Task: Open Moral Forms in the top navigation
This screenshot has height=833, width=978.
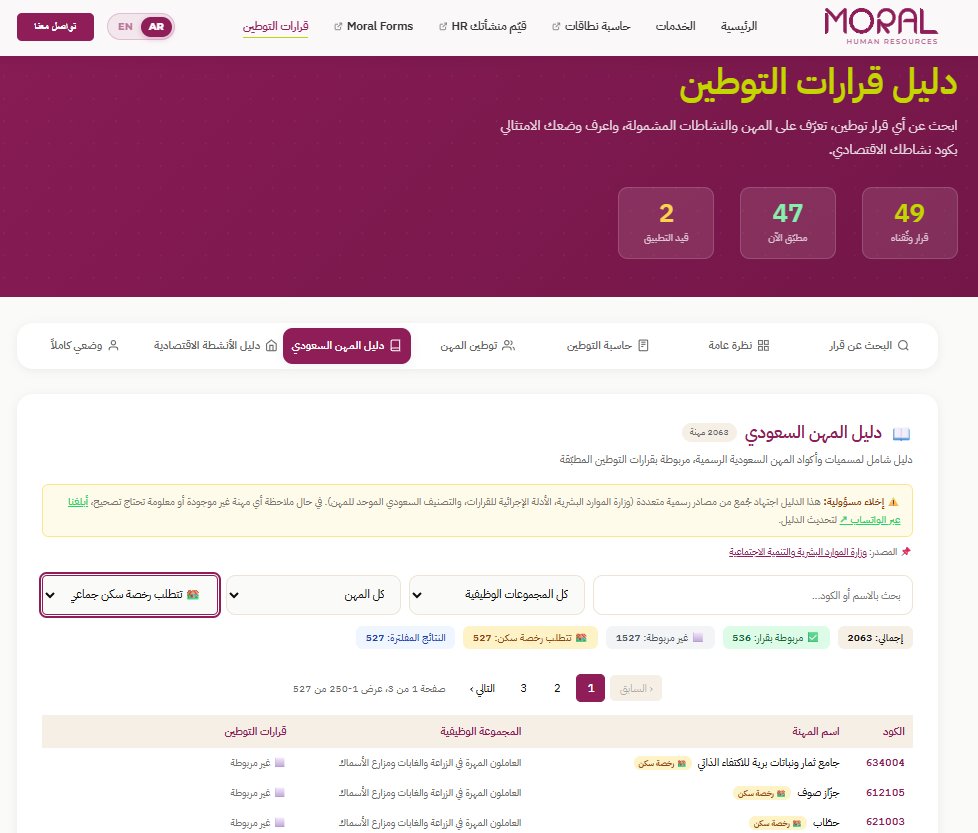Action: (374, 26)
